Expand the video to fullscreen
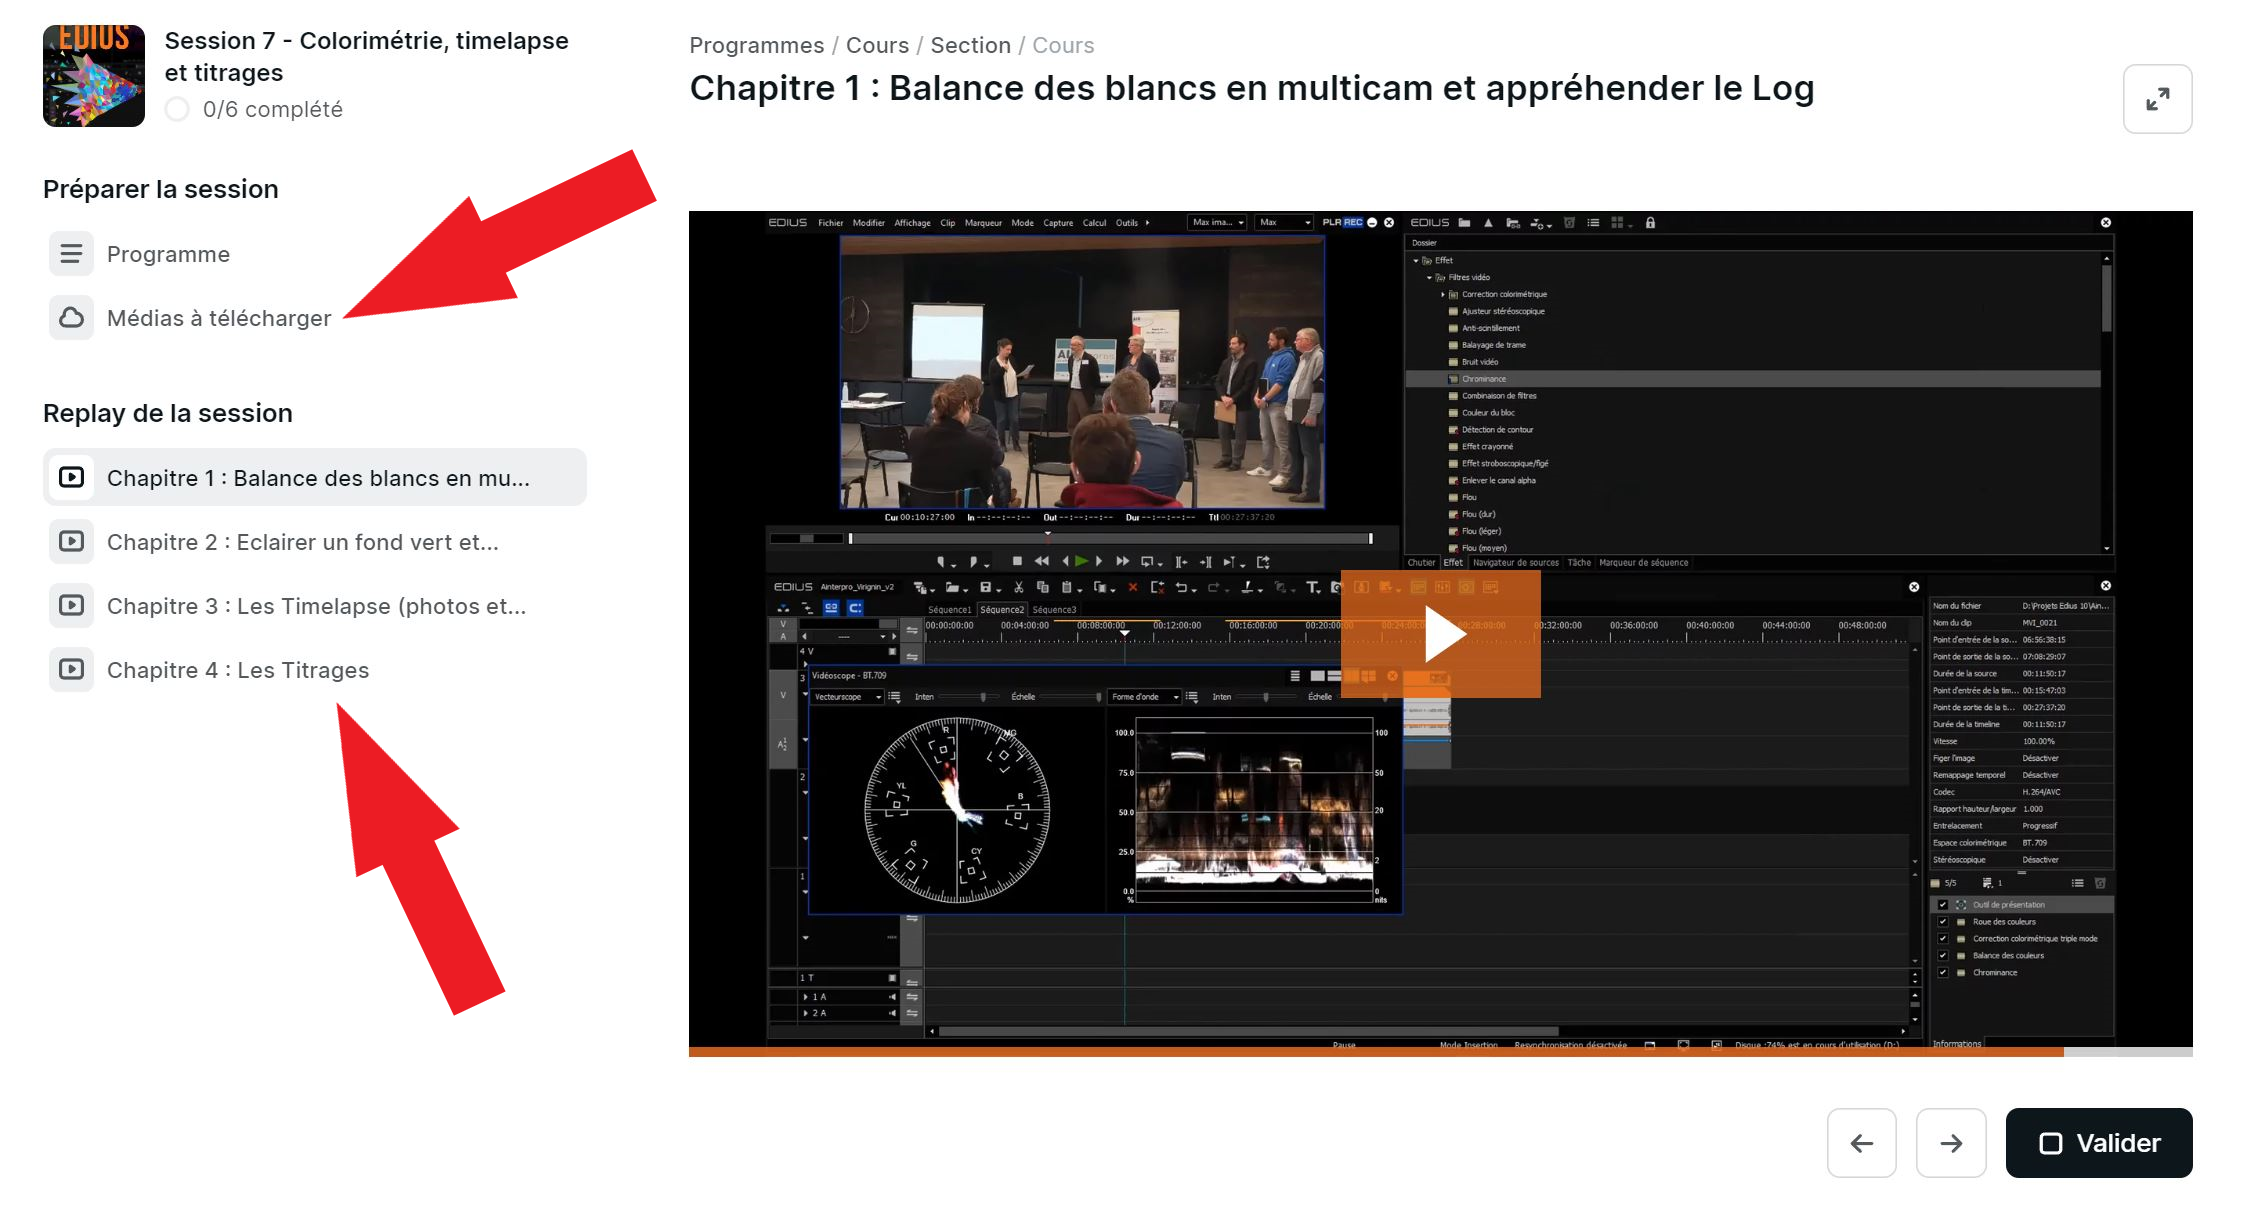2249x1216 pixels. [x=2157, y=99]
